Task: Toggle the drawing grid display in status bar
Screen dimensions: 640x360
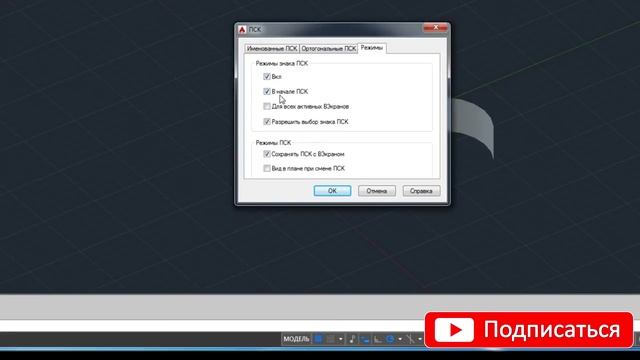Action: point(318,339)
